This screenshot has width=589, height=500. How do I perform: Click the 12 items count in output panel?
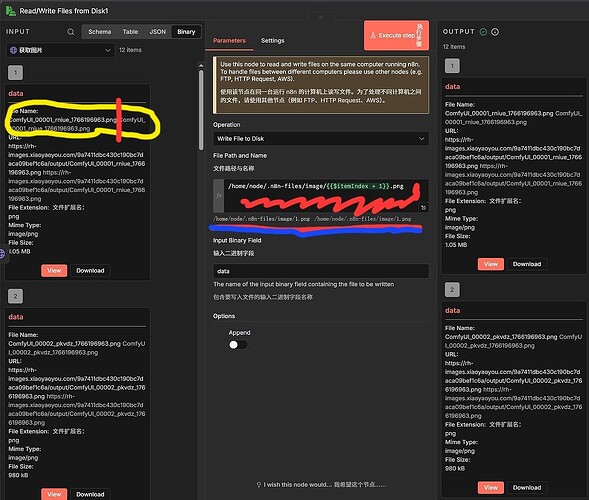(x=454, y=47)
